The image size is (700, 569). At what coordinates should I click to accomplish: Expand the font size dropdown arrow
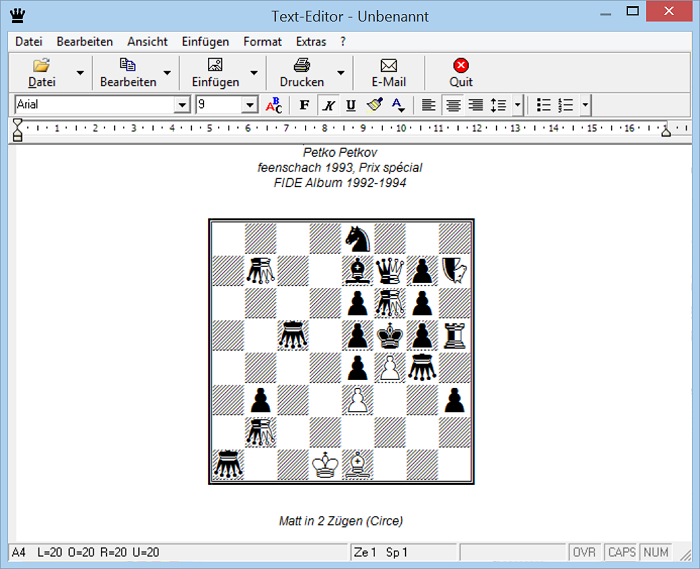click(x=250, y=105)
